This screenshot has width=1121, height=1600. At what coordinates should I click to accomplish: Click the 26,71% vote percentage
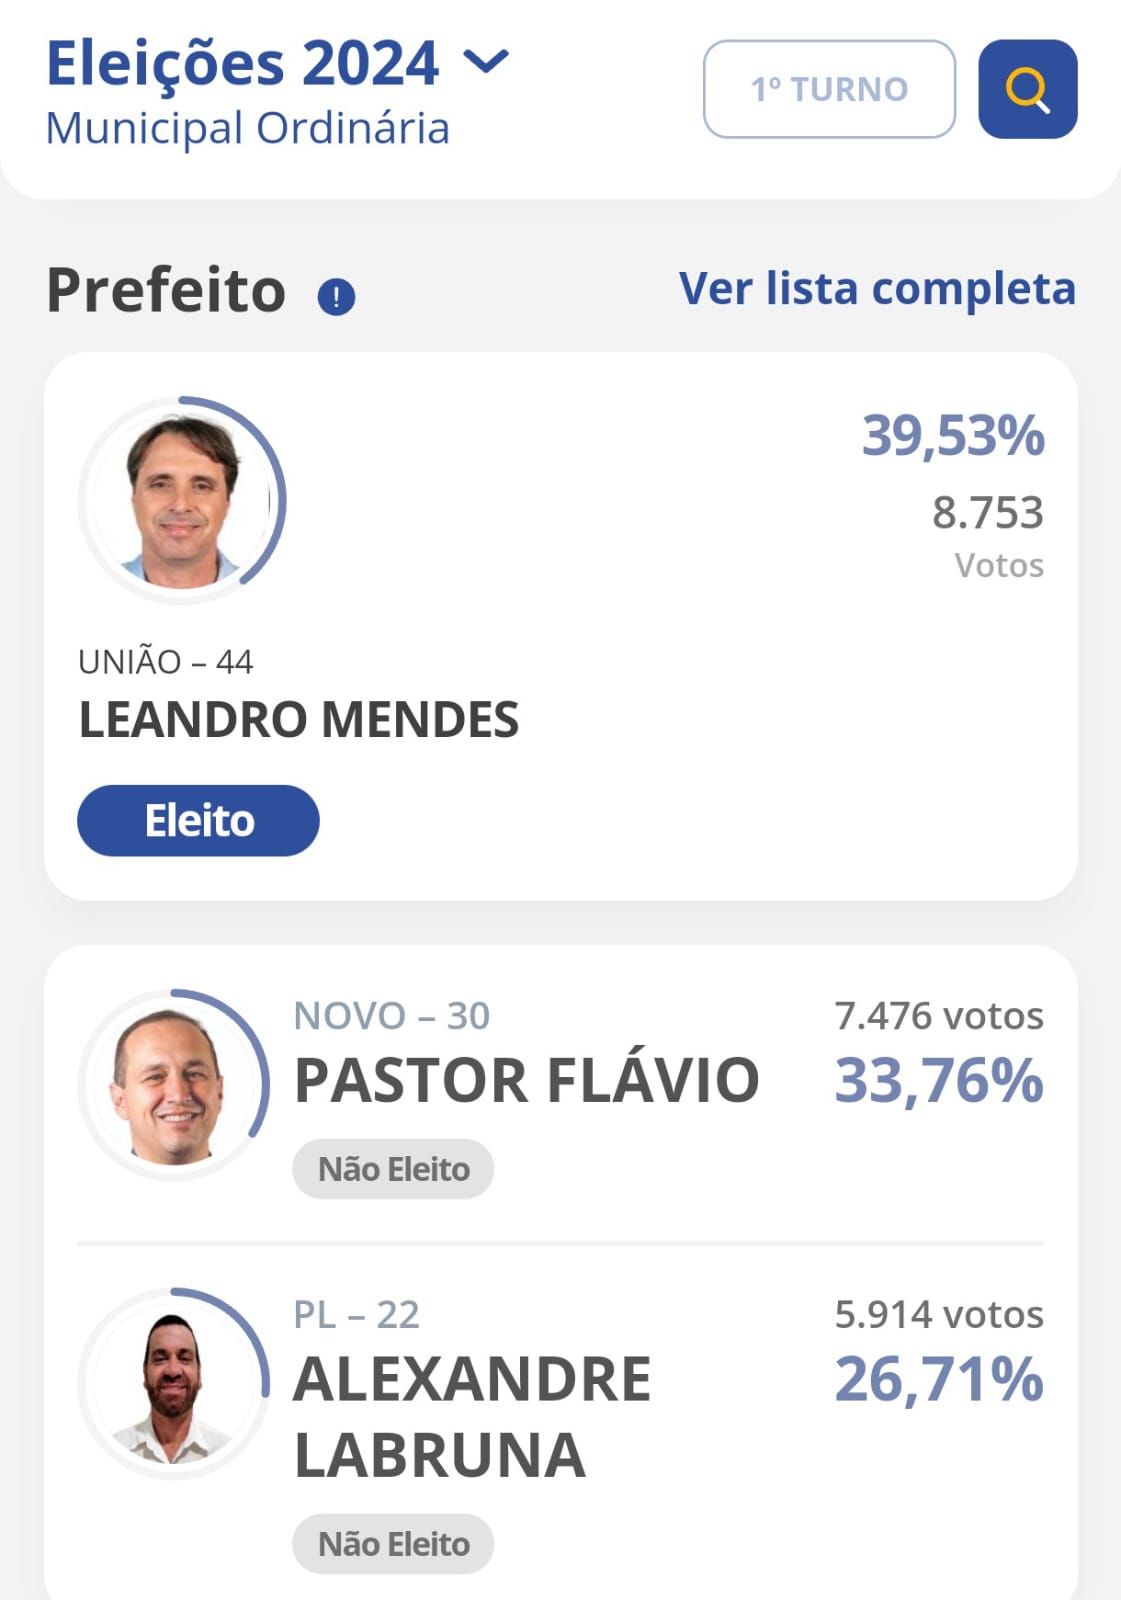[939, 1380]
